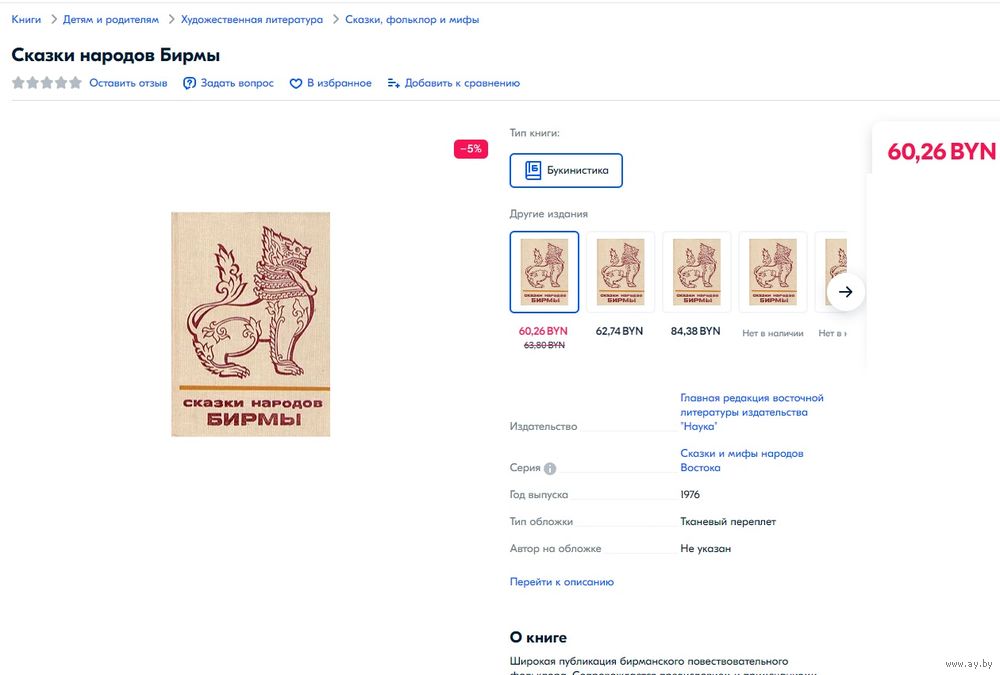Open the Книги breadcrumb
This screenshot has height=675, width=1000.
pyautogui.click(x=26, y=20)
